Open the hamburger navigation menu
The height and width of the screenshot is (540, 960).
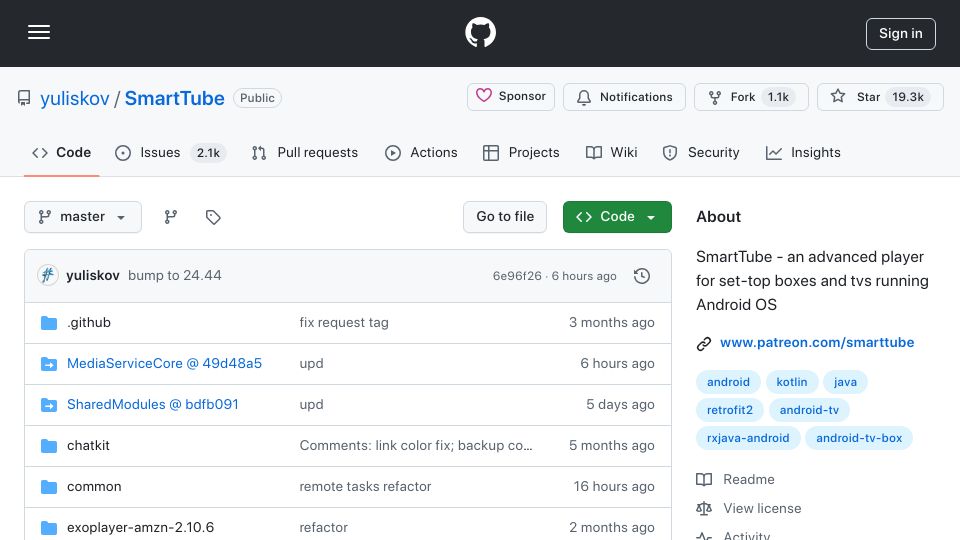tap(39, 32)
